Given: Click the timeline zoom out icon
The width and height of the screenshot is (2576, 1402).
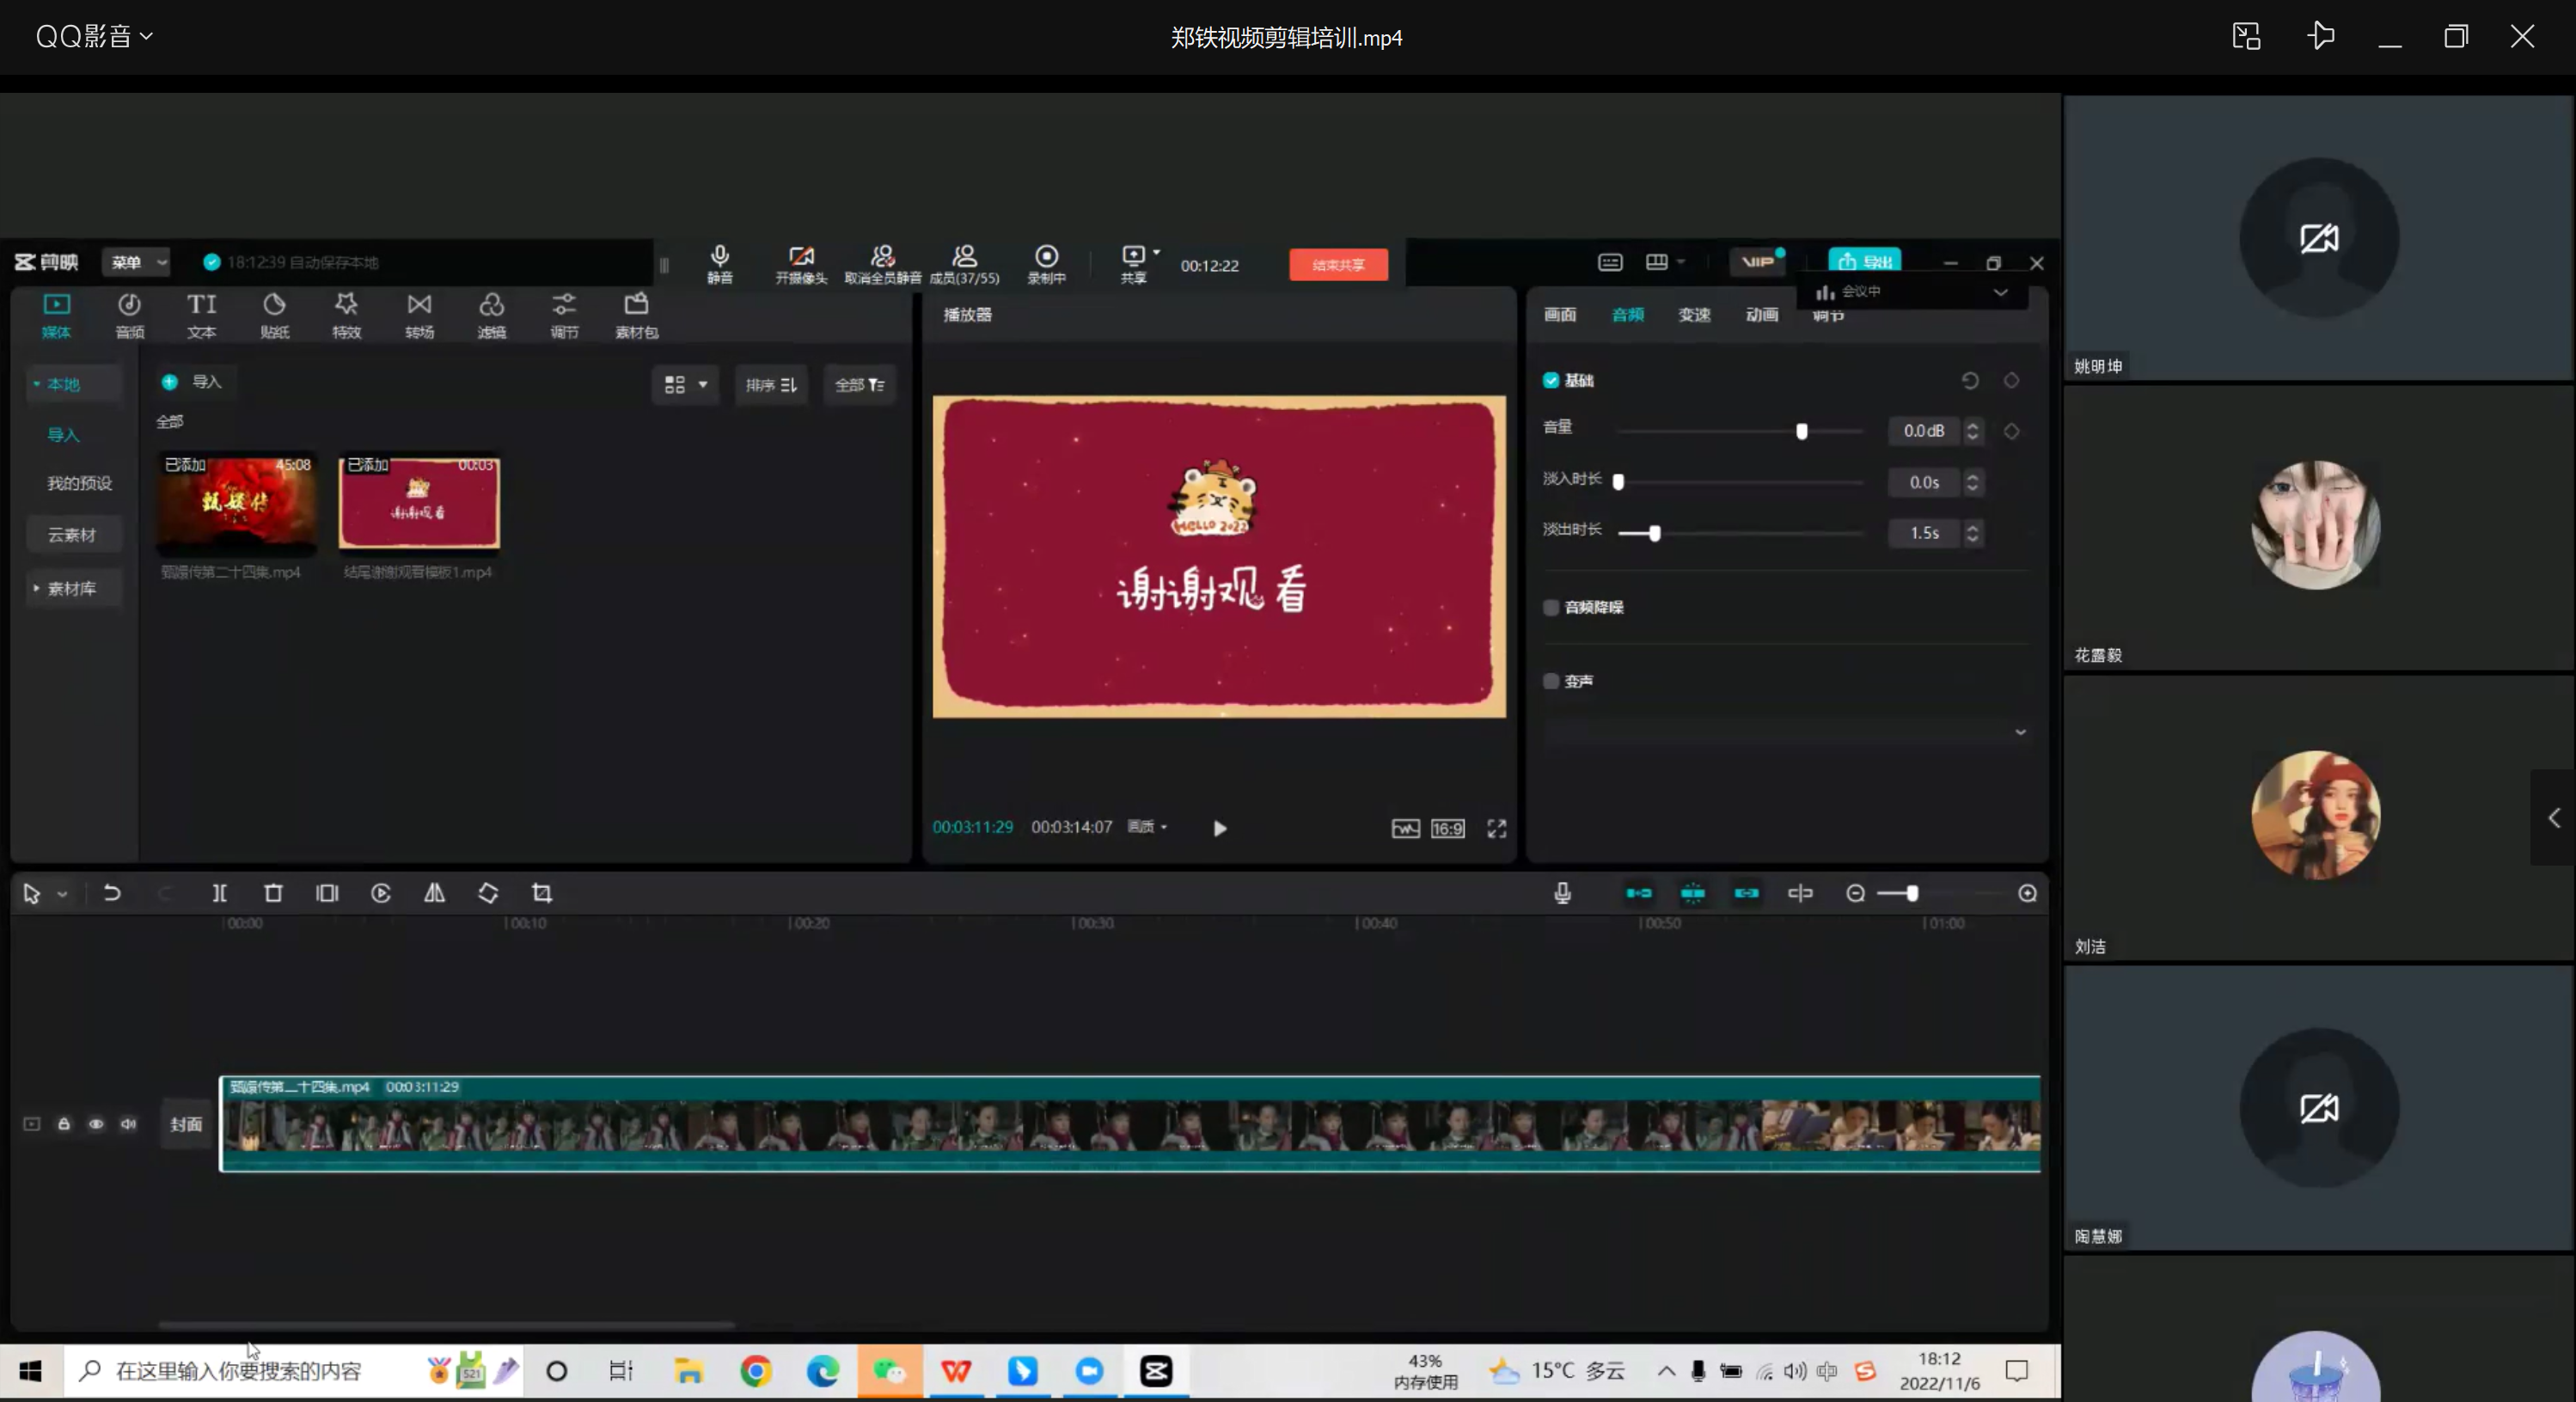Looking at the screenshot, I should point(1855,893).
